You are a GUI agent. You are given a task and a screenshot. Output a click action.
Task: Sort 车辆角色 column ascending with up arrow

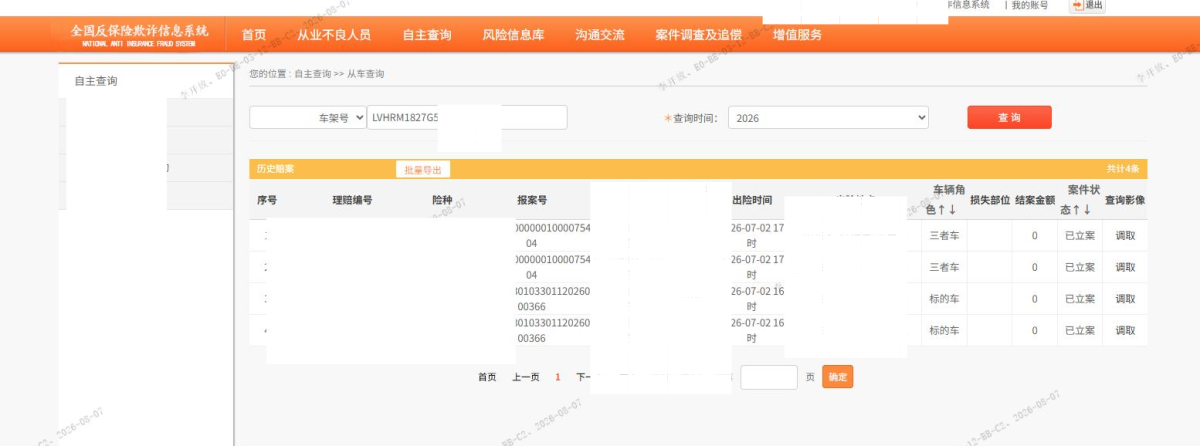click(x=942, y=210)
